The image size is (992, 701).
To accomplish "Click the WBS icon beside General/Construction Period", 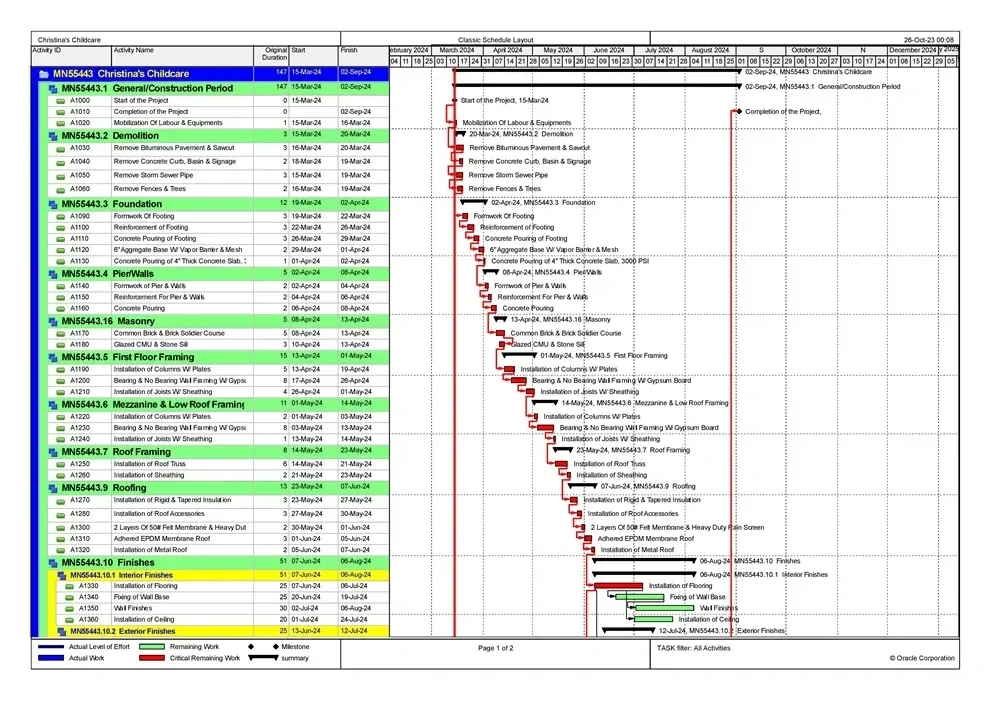I will (x=53, y=89).
